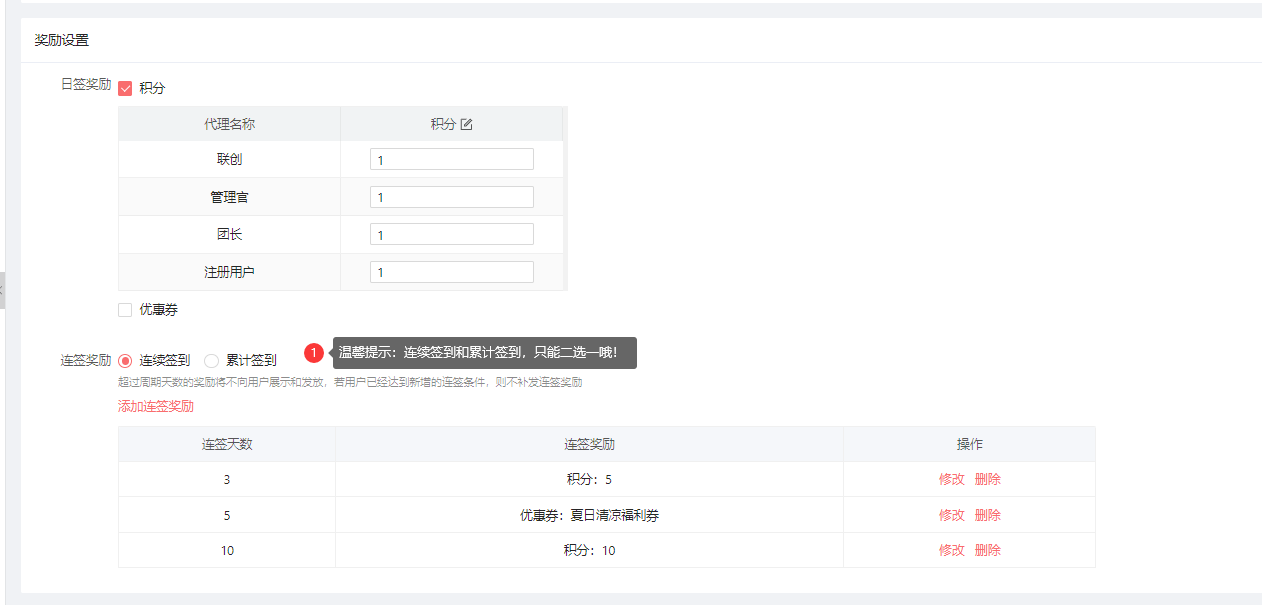This screenshot has height=605, width=1262.
Task: Focus the 联创 points input field
Action: 451,159
